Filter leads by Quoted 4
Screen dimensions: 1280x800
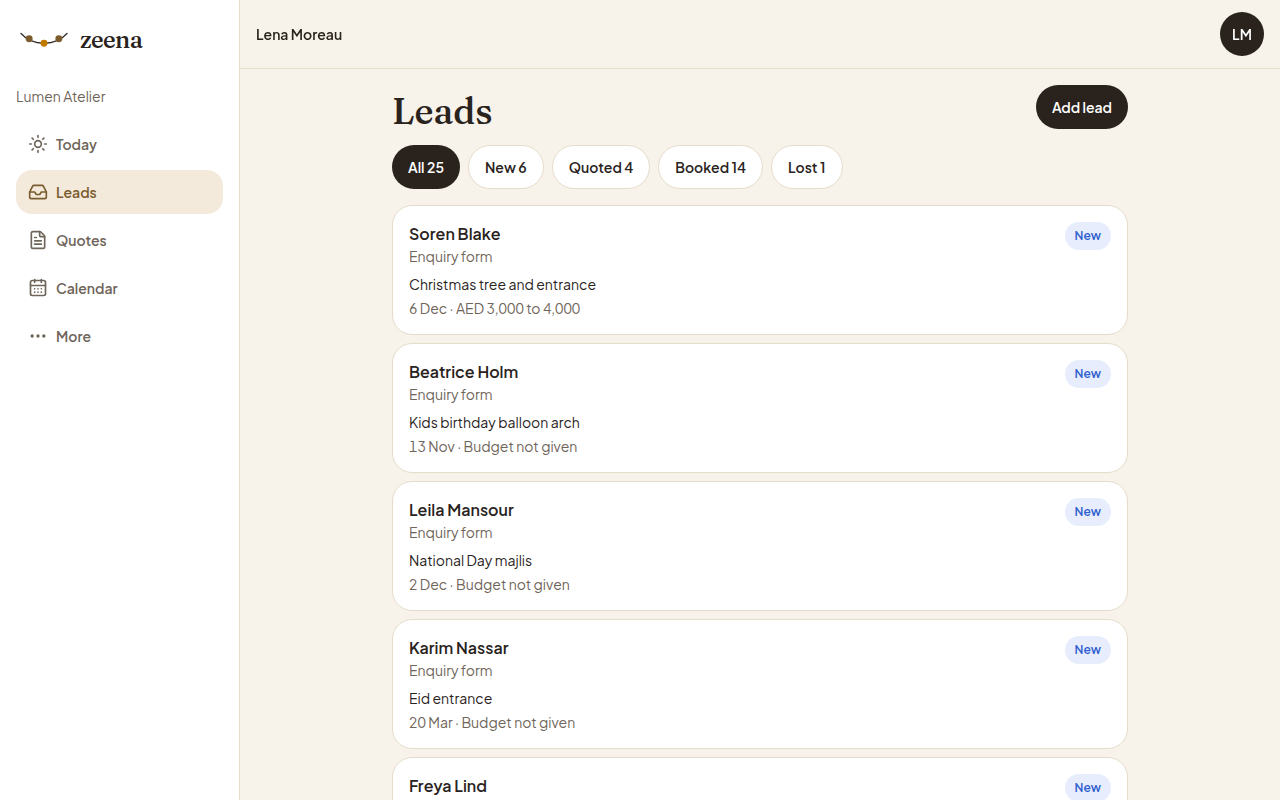601,167
